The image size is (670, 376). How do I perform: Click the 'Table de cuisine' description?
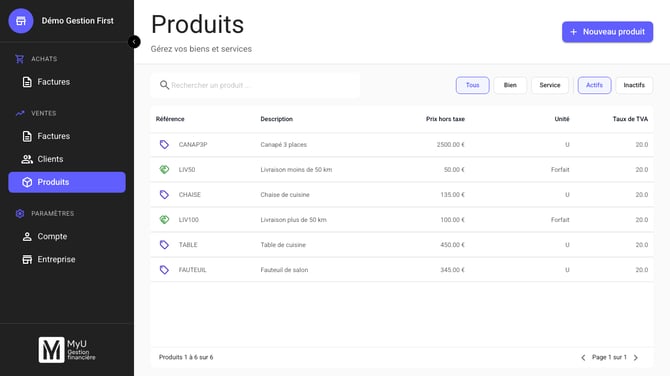click(x=283, y=245)
